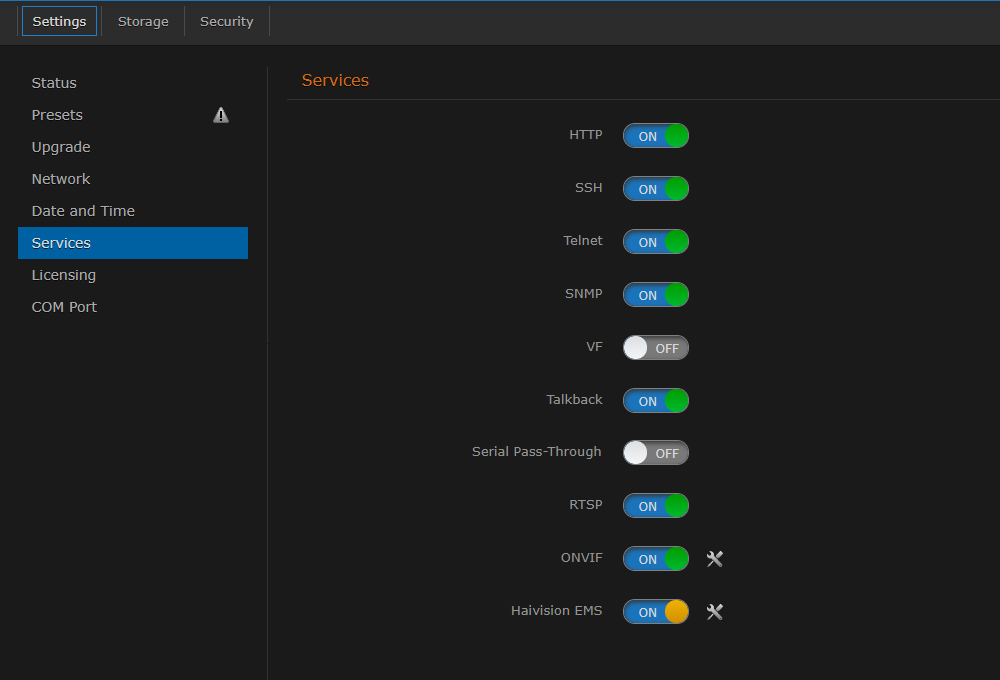Turn off SSH access
This screenshot has width=1000, height=680.
coord(655,188)
